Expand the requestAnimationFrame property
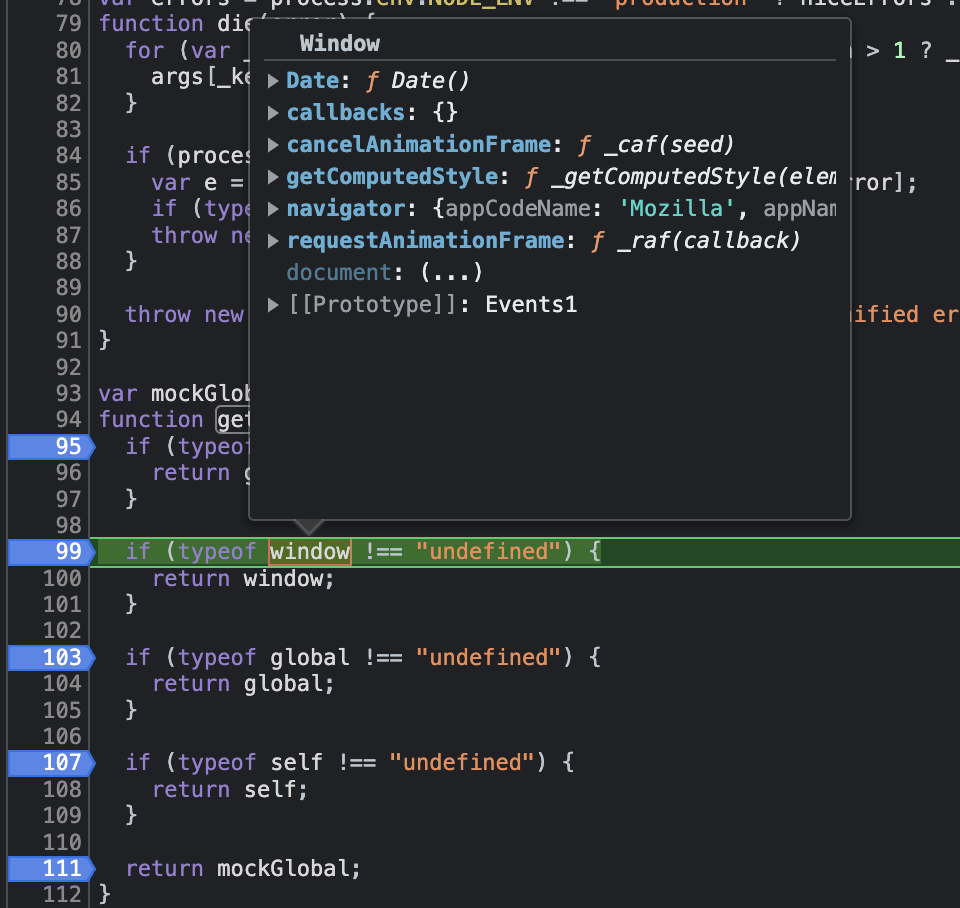This screenshot has width=960, height=908. (273, 240)
